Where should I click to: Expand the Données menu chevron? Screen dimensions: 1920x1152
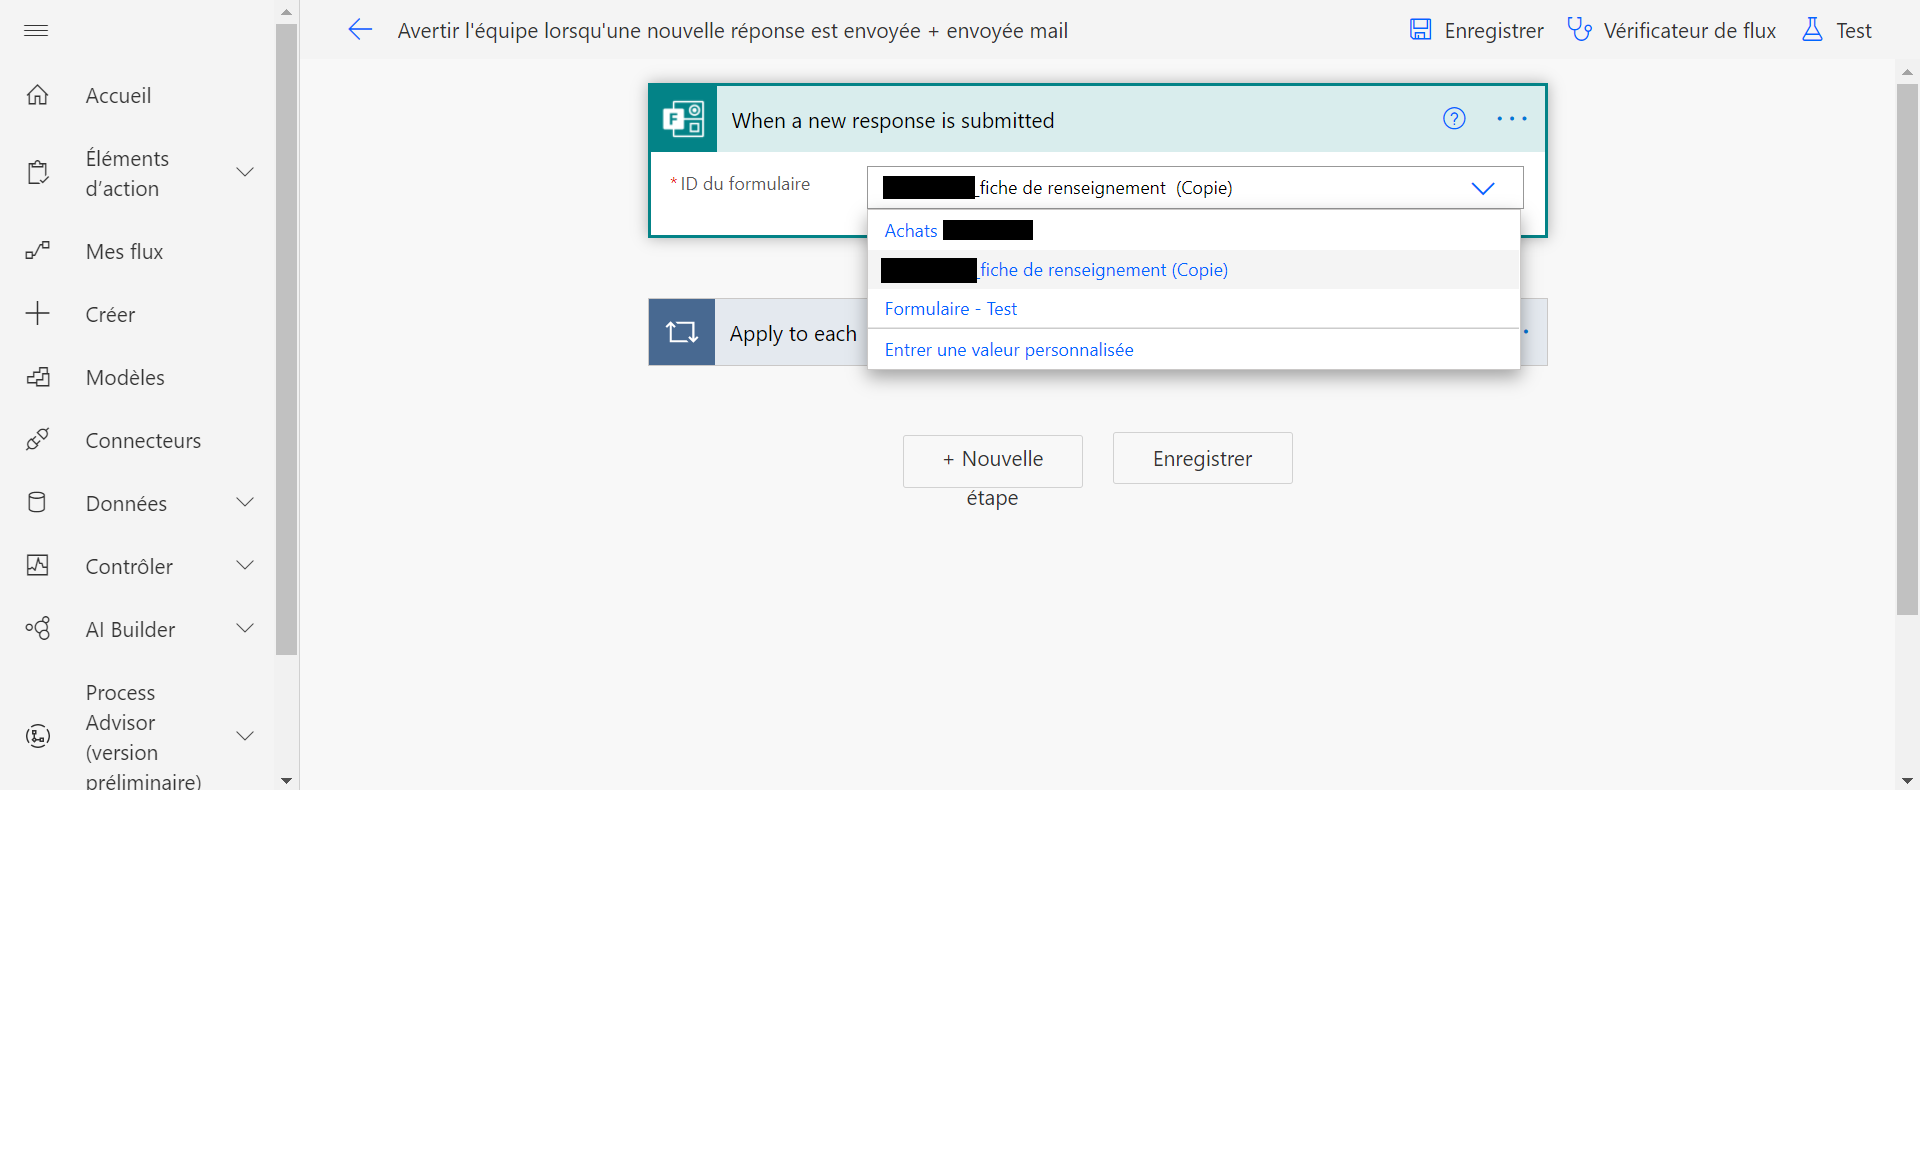coord(244,502)
